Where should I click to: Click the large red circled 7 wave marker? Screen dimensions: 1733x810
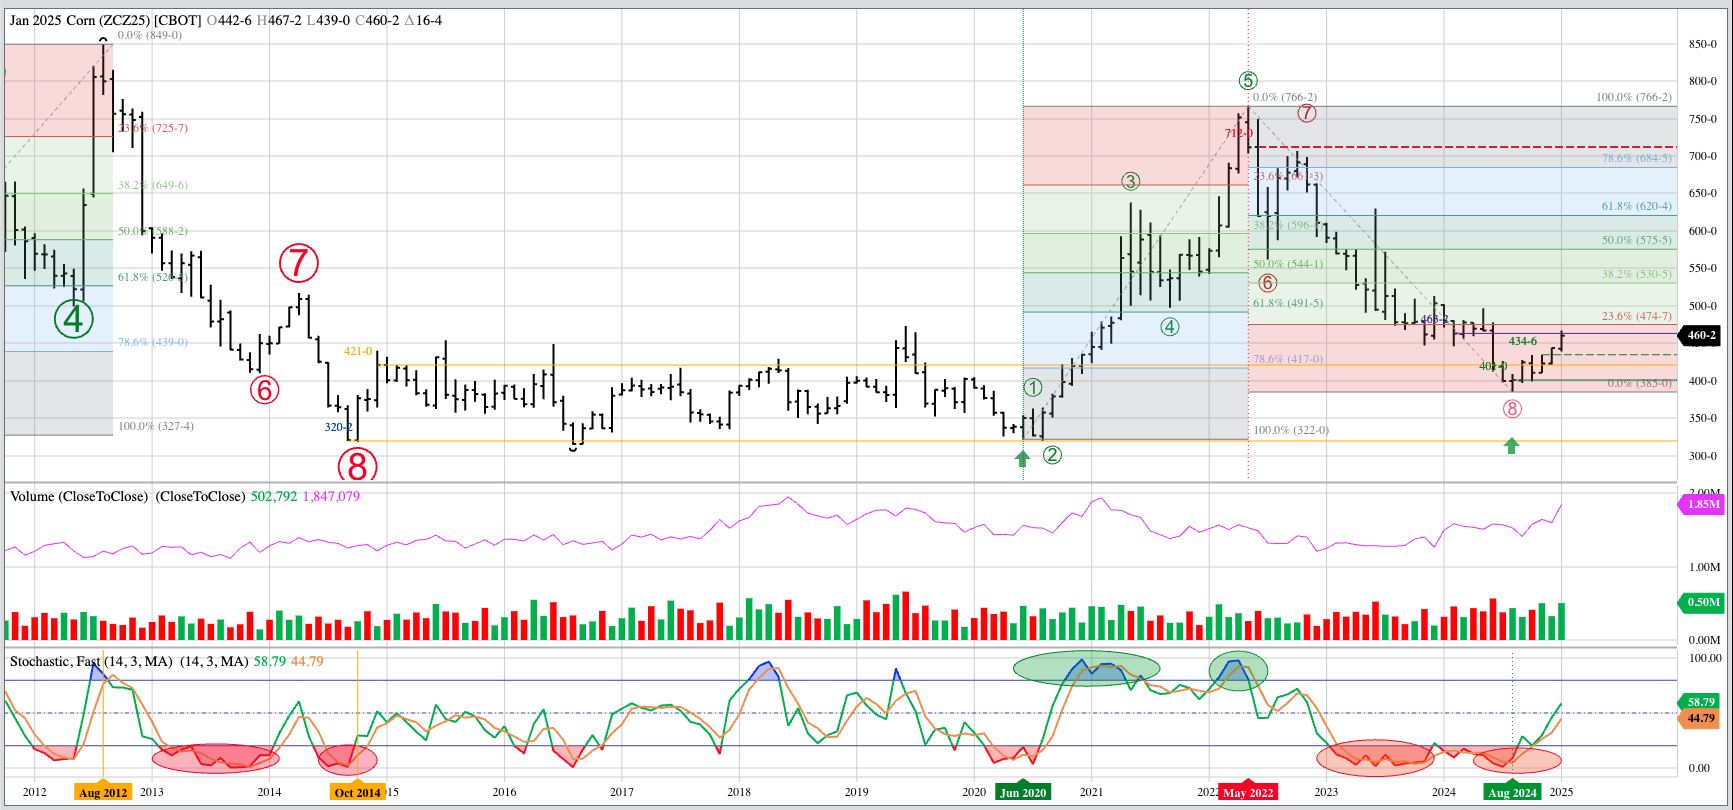(x=298, y=264)
